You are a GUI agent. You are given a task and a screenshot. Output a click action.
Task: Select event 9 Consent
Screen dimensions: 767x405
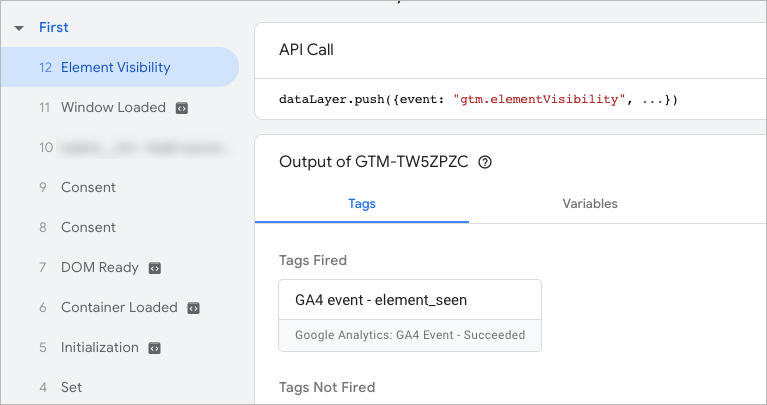[88, 188]
